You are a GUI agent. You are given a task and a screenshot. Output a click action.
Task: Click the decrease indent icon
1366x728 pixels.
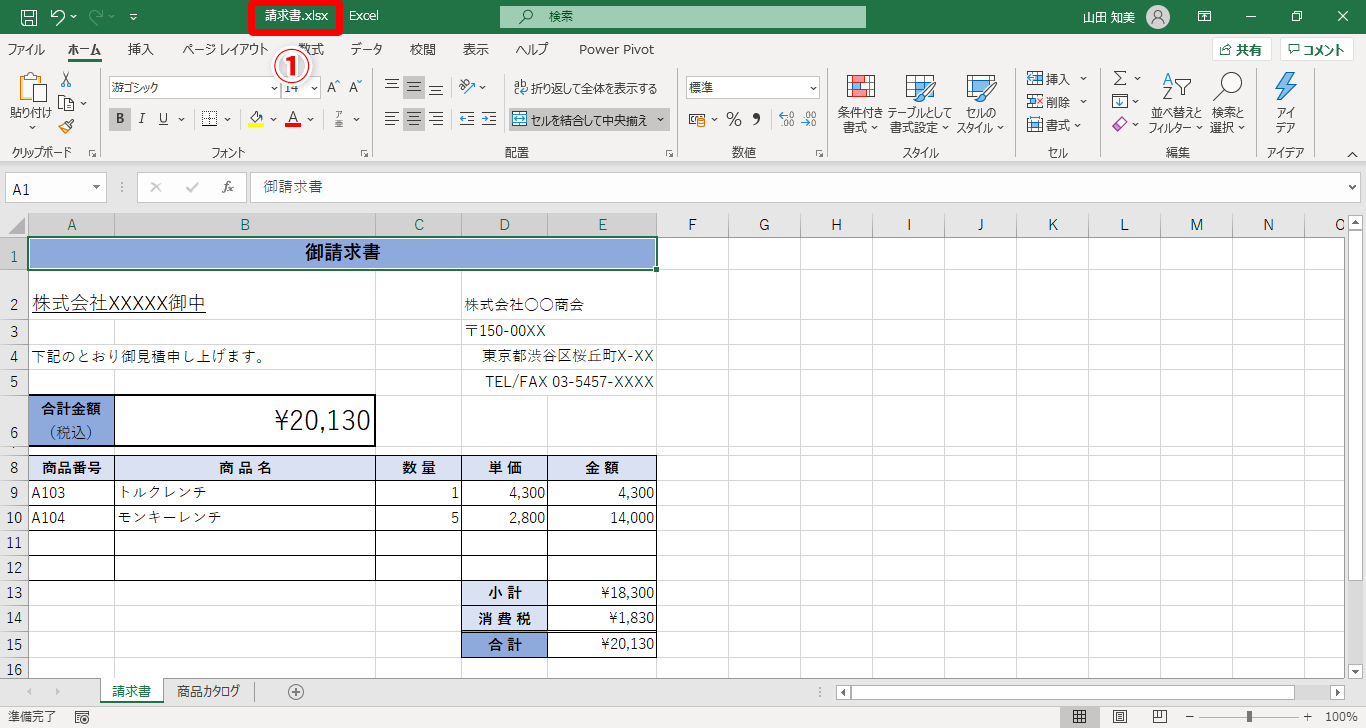(x=467, y=120)
